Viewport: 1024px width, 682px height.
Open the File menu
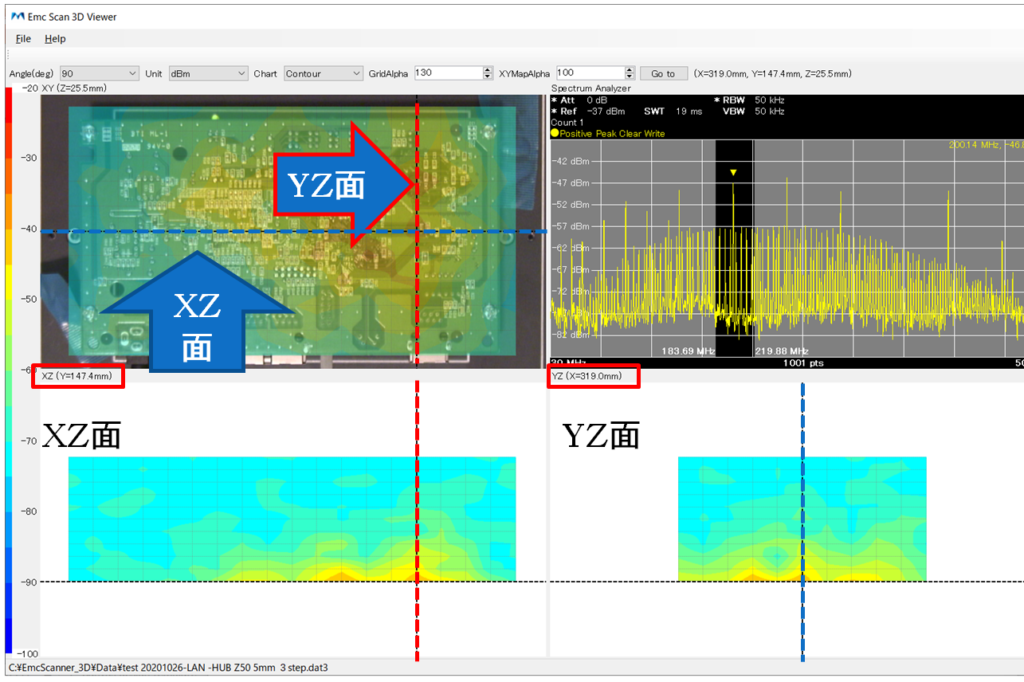point(23,38)
